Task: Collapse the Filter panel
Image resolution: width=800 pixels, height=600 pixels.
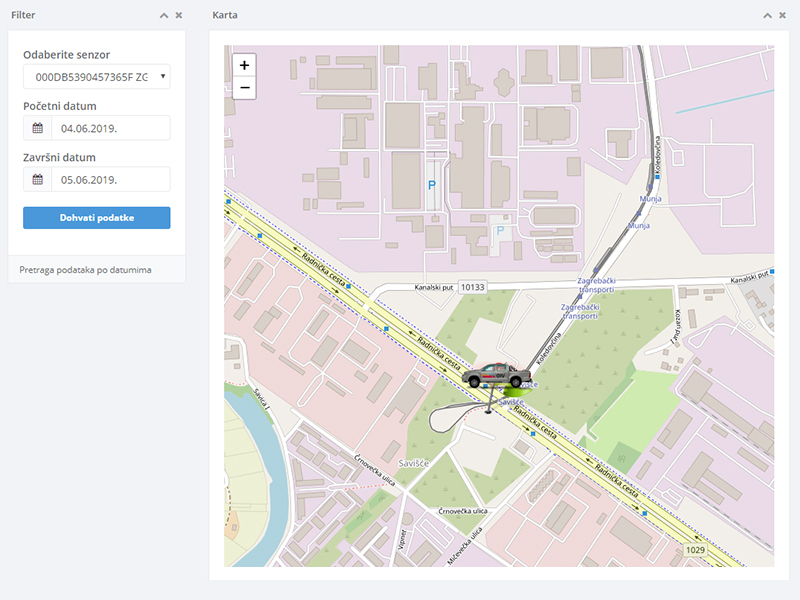Action: pyautogui.click(x=163, y=16)
